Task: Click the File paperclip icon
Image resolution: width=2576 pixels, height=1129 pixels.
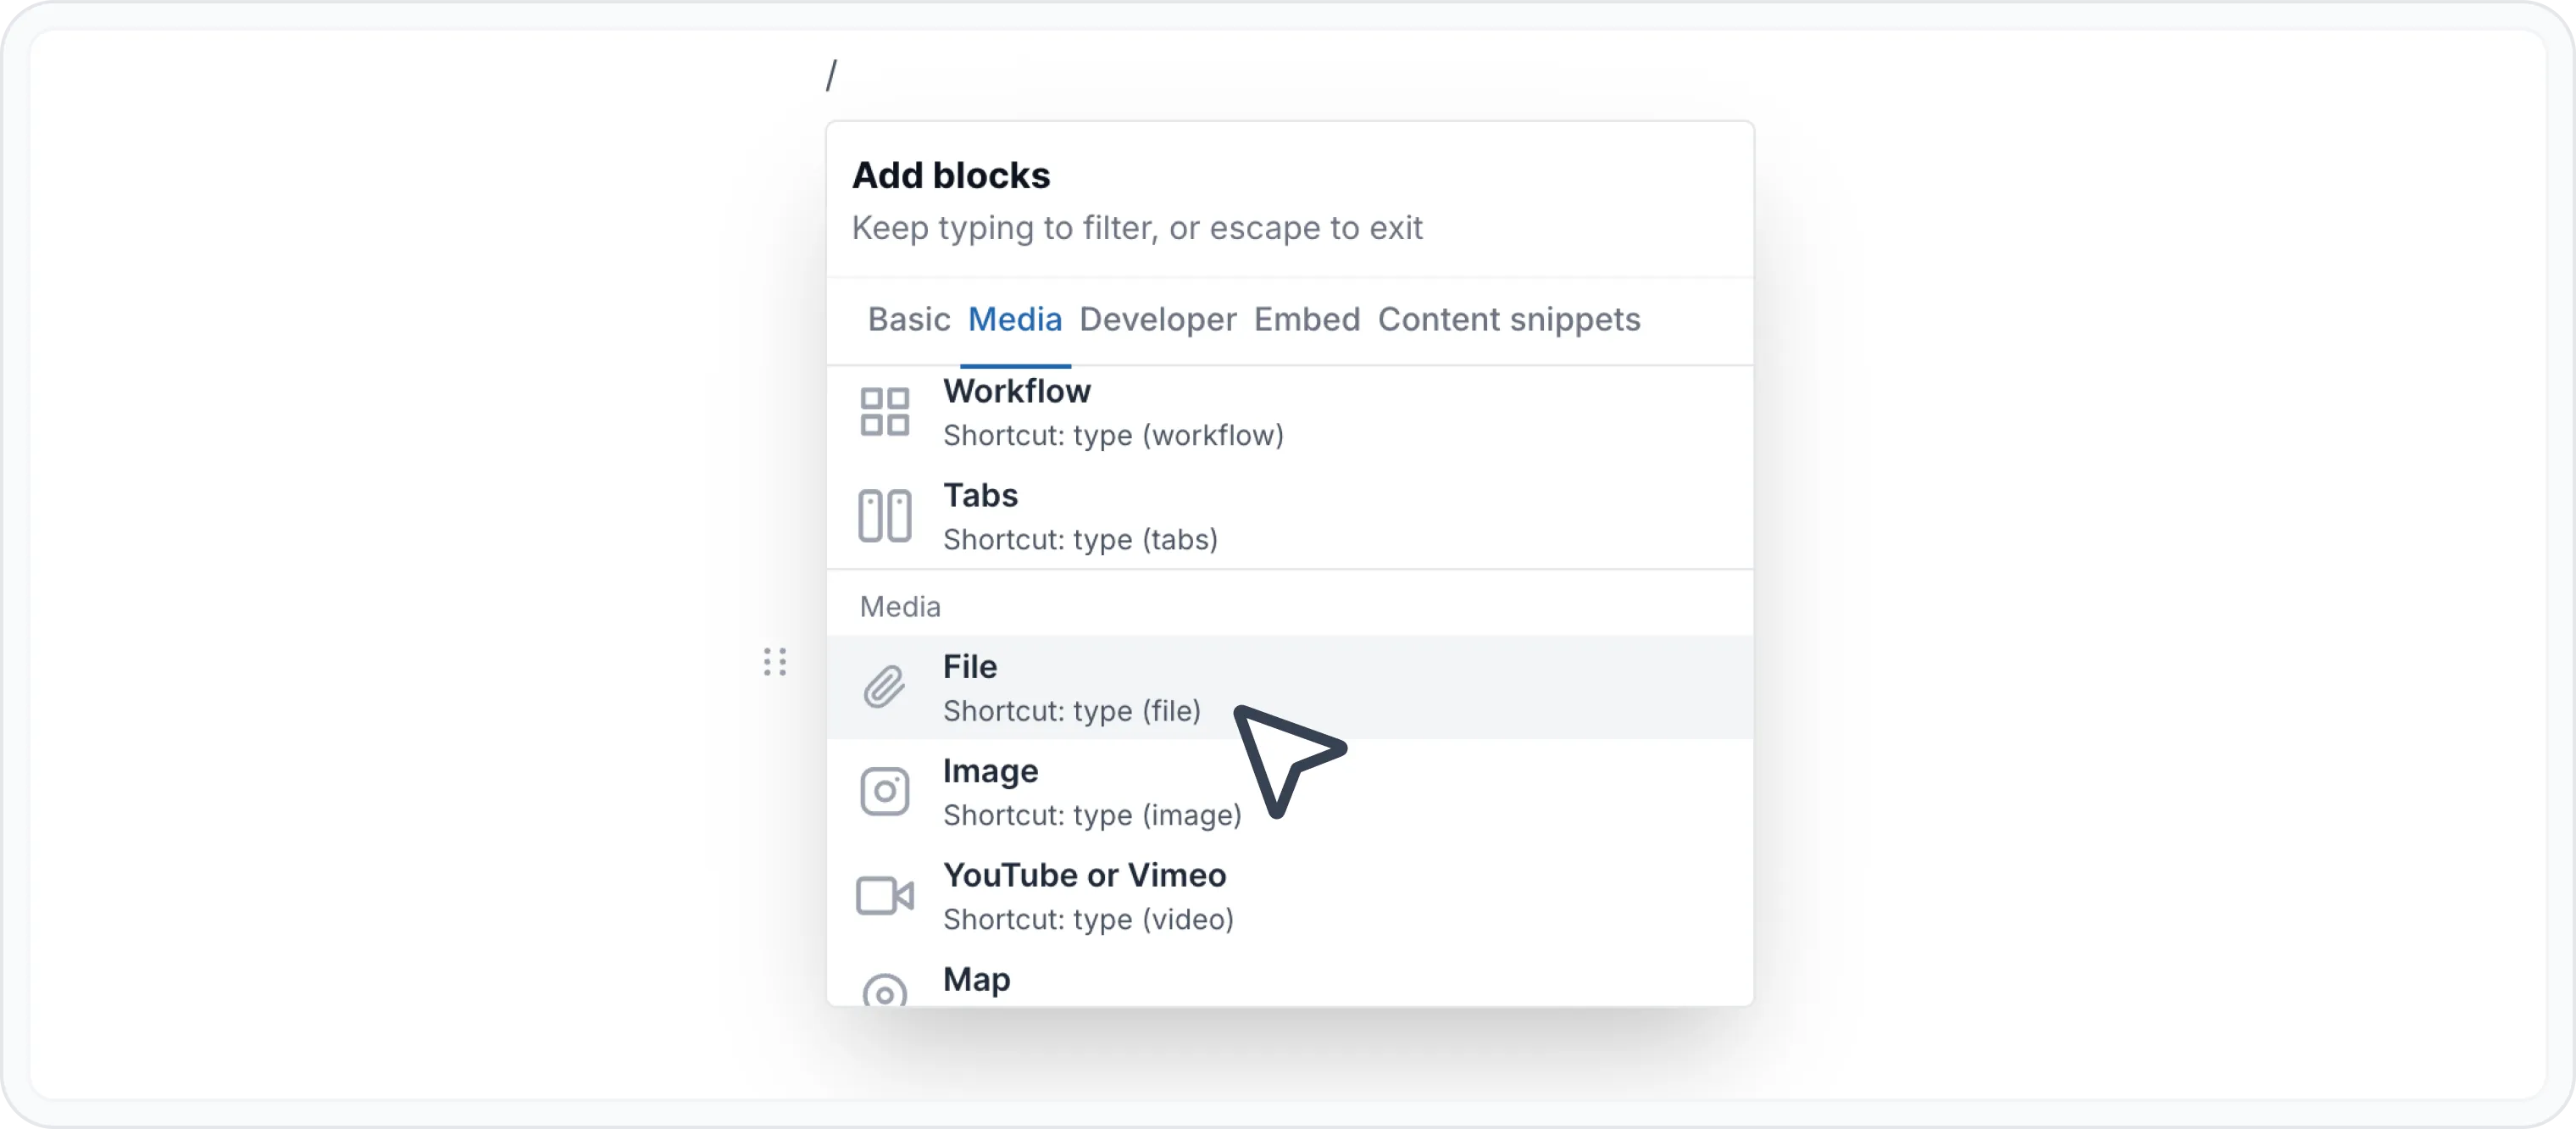Action: click(x=884, y=687)
